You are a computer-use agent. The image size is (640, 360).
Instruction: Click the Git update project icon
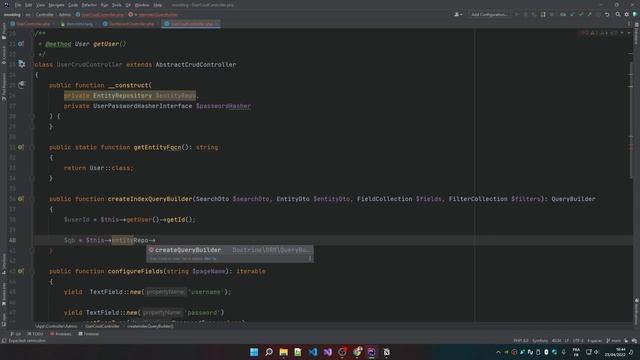pyautogui.click(x=572, y=14)
